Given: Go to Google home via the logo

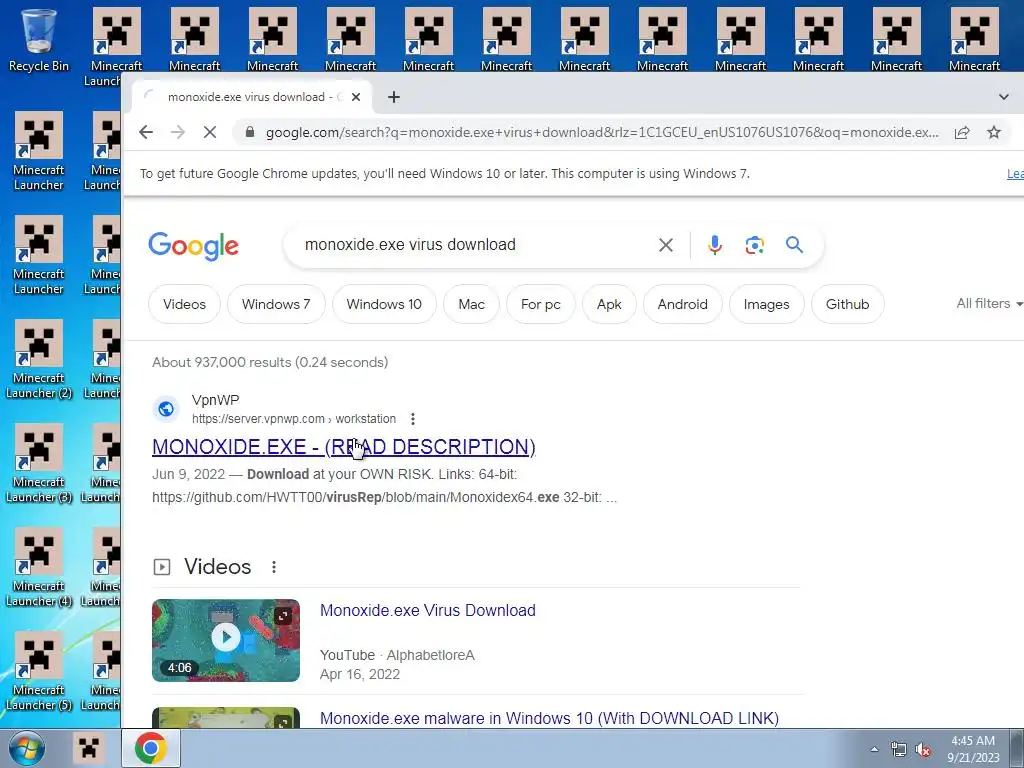Looking at the screenshot, I should coord(193,246).
